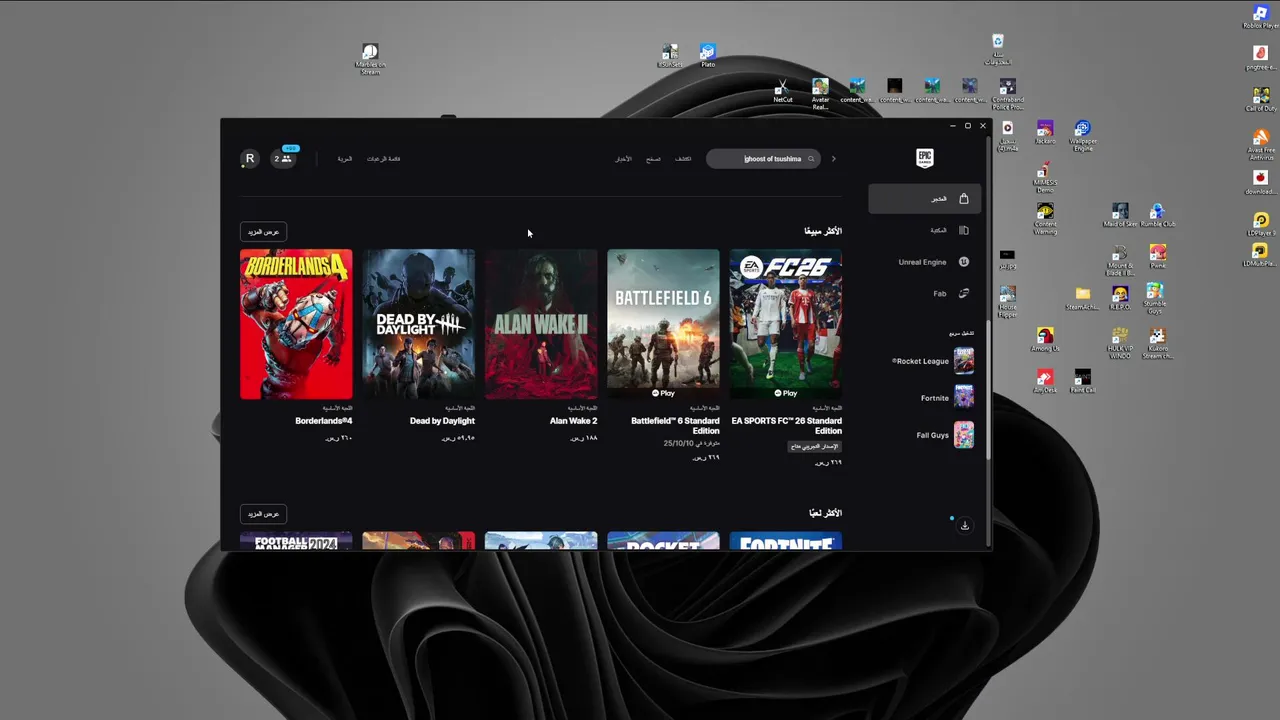The image size is (1280, 720).
Task: Select the Marbles on Stream desktop icon
Action: (x=370, y=59)
